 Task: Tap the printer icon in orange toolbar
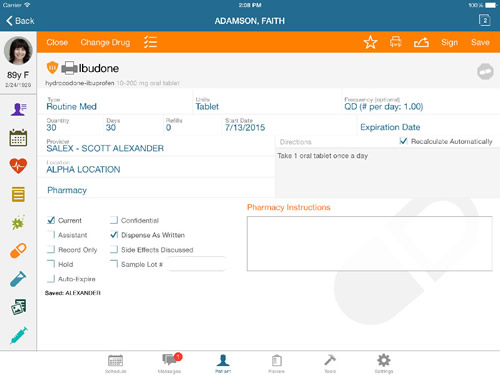pyautogui.click(x=395, y=42)
